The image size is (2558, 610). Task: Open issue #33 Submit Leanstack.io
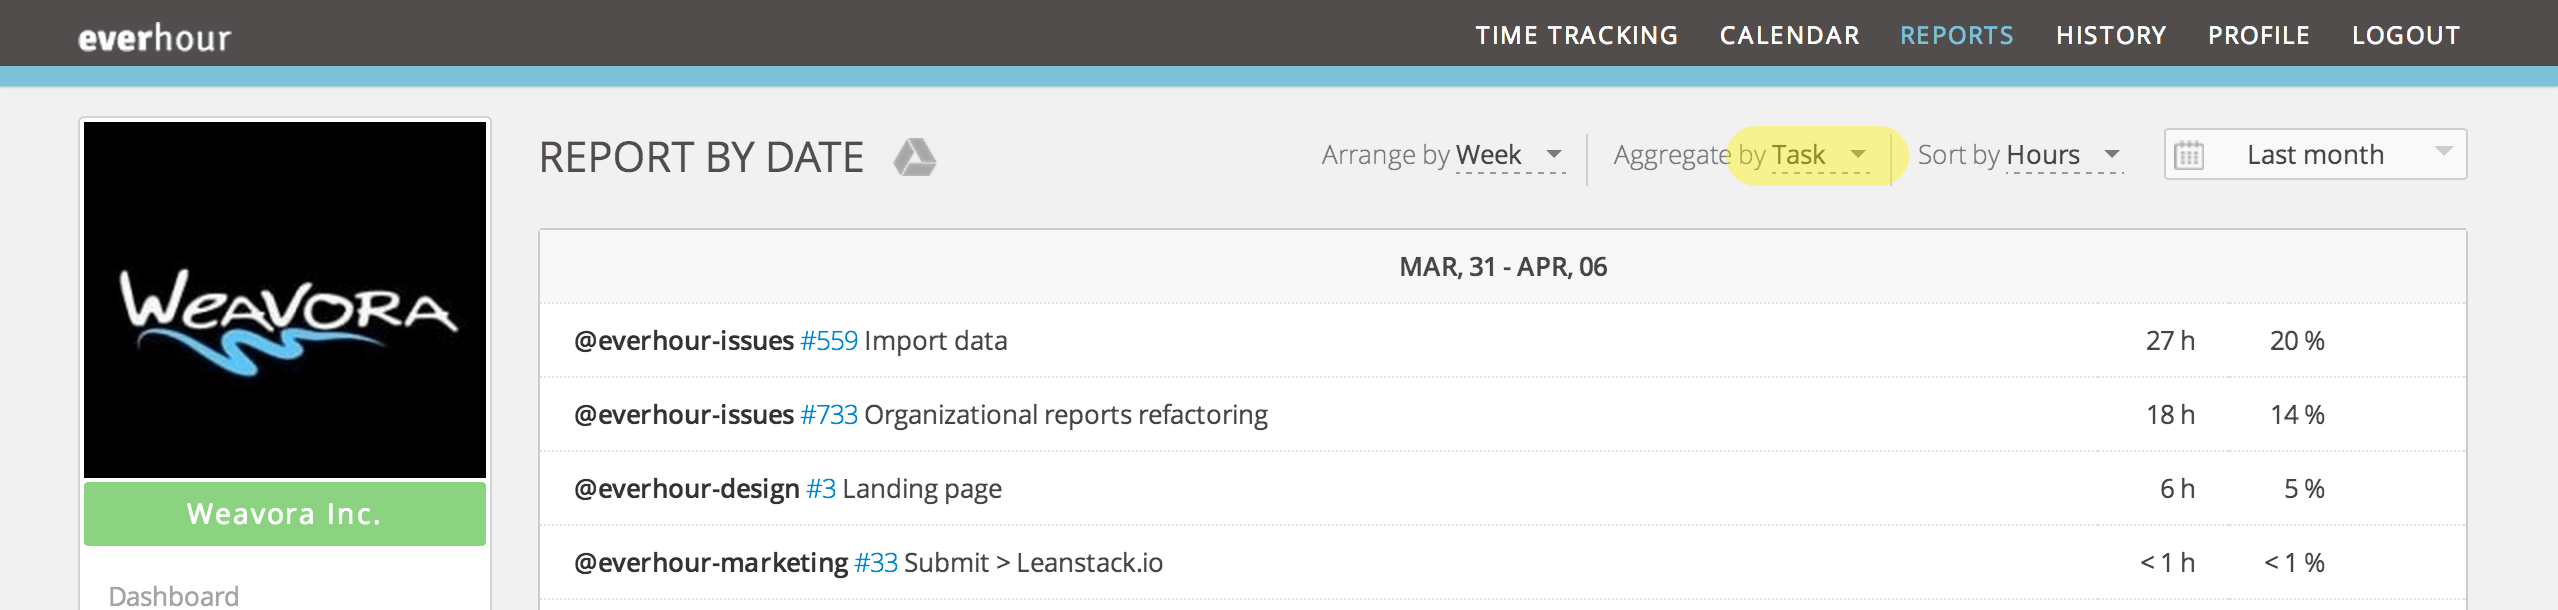point(876,562)
